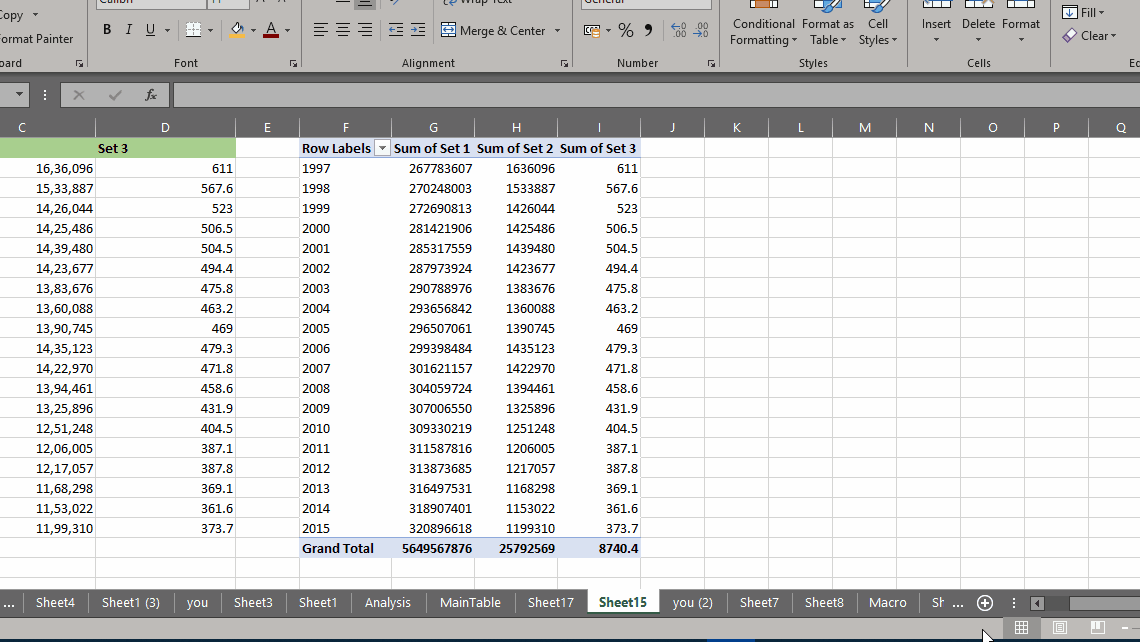Switch to the Sheet4 tab

pyautogui.click(x=55, y=603)
